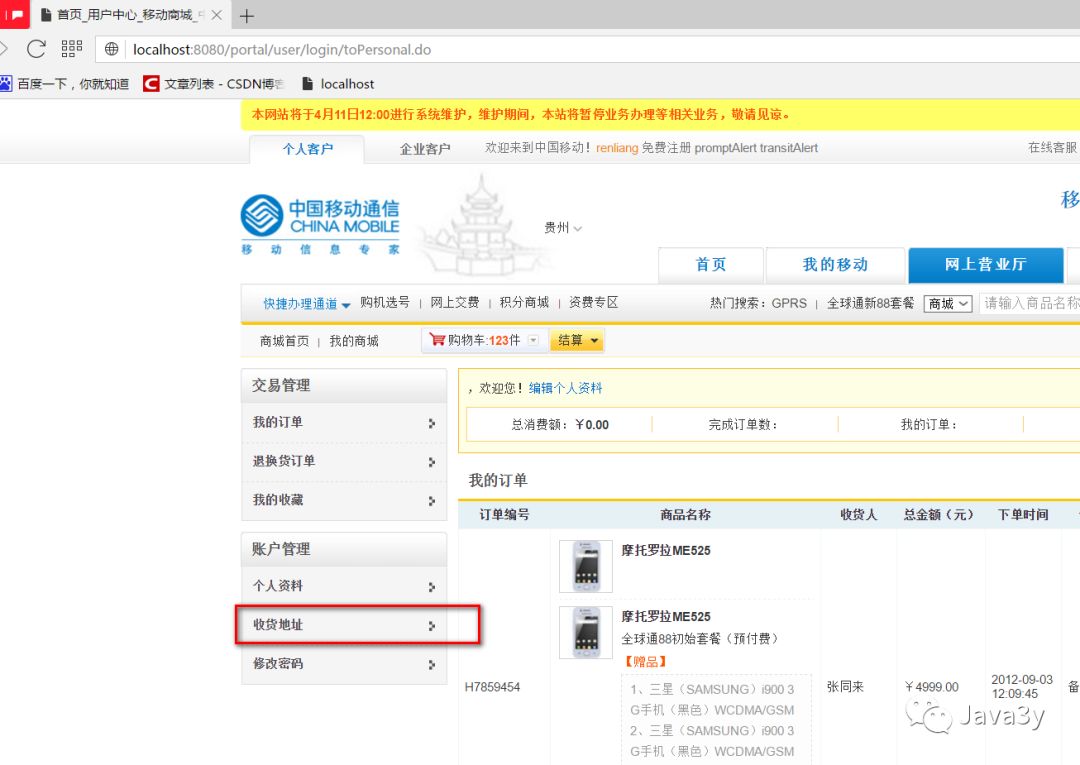Switch to the 企业客户 tab
This screenshot has height=765, width=1080.
(425, 149)
